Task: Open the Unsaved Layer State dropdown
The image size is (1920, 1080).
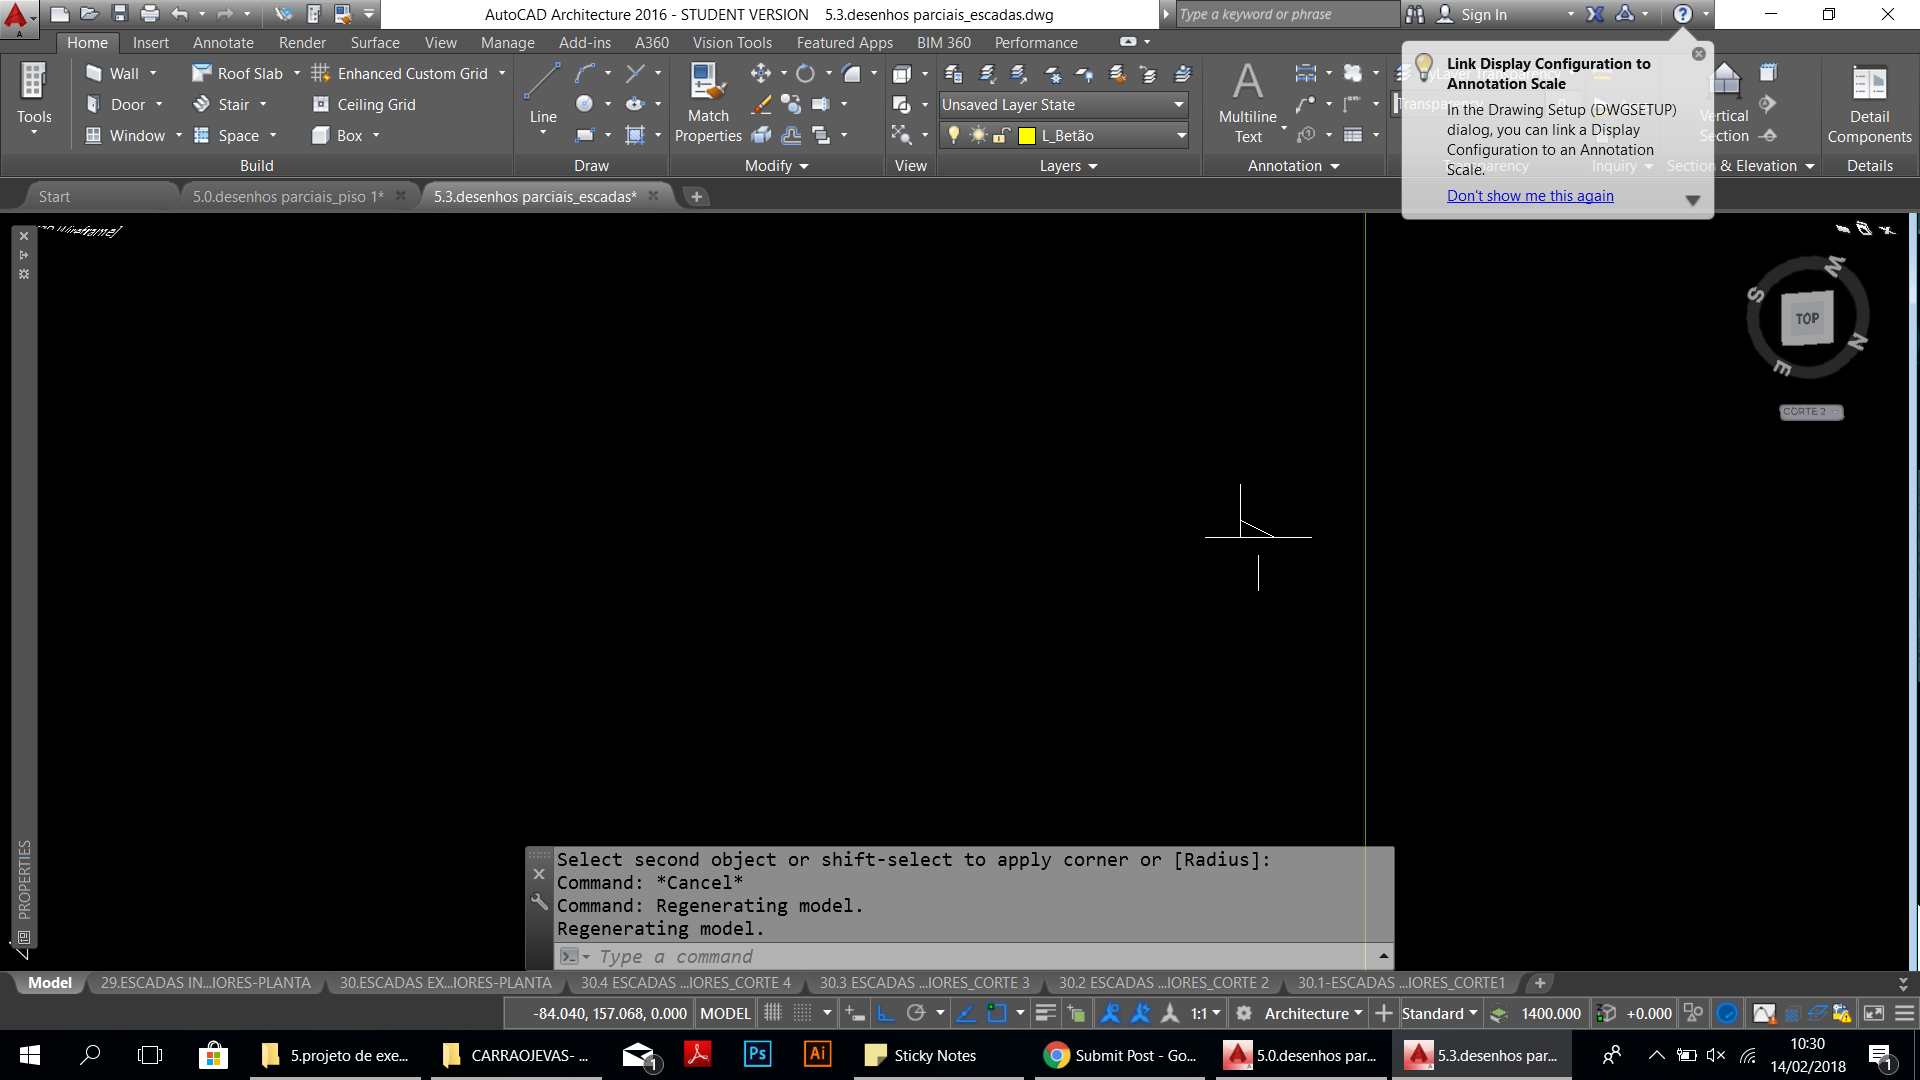Action: (x=1178, y=104)
